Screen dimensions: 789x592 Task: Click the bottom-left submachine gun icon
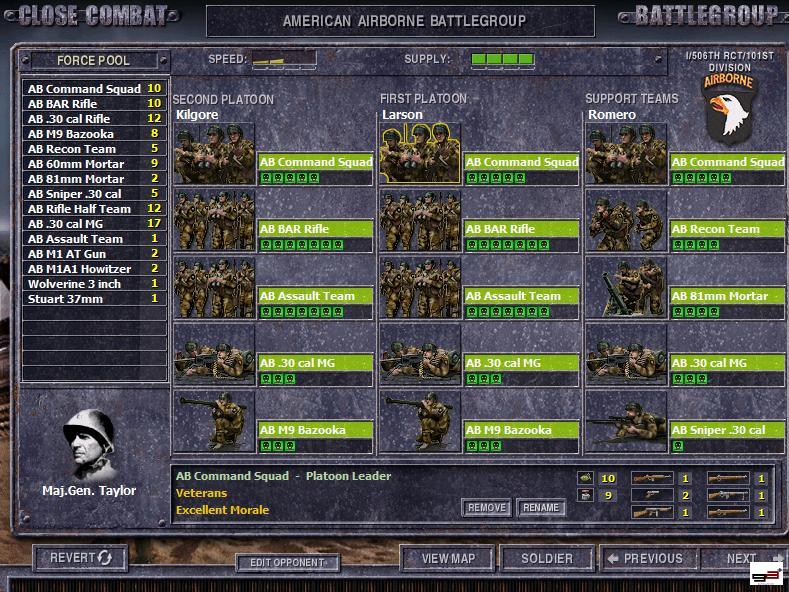652,512
